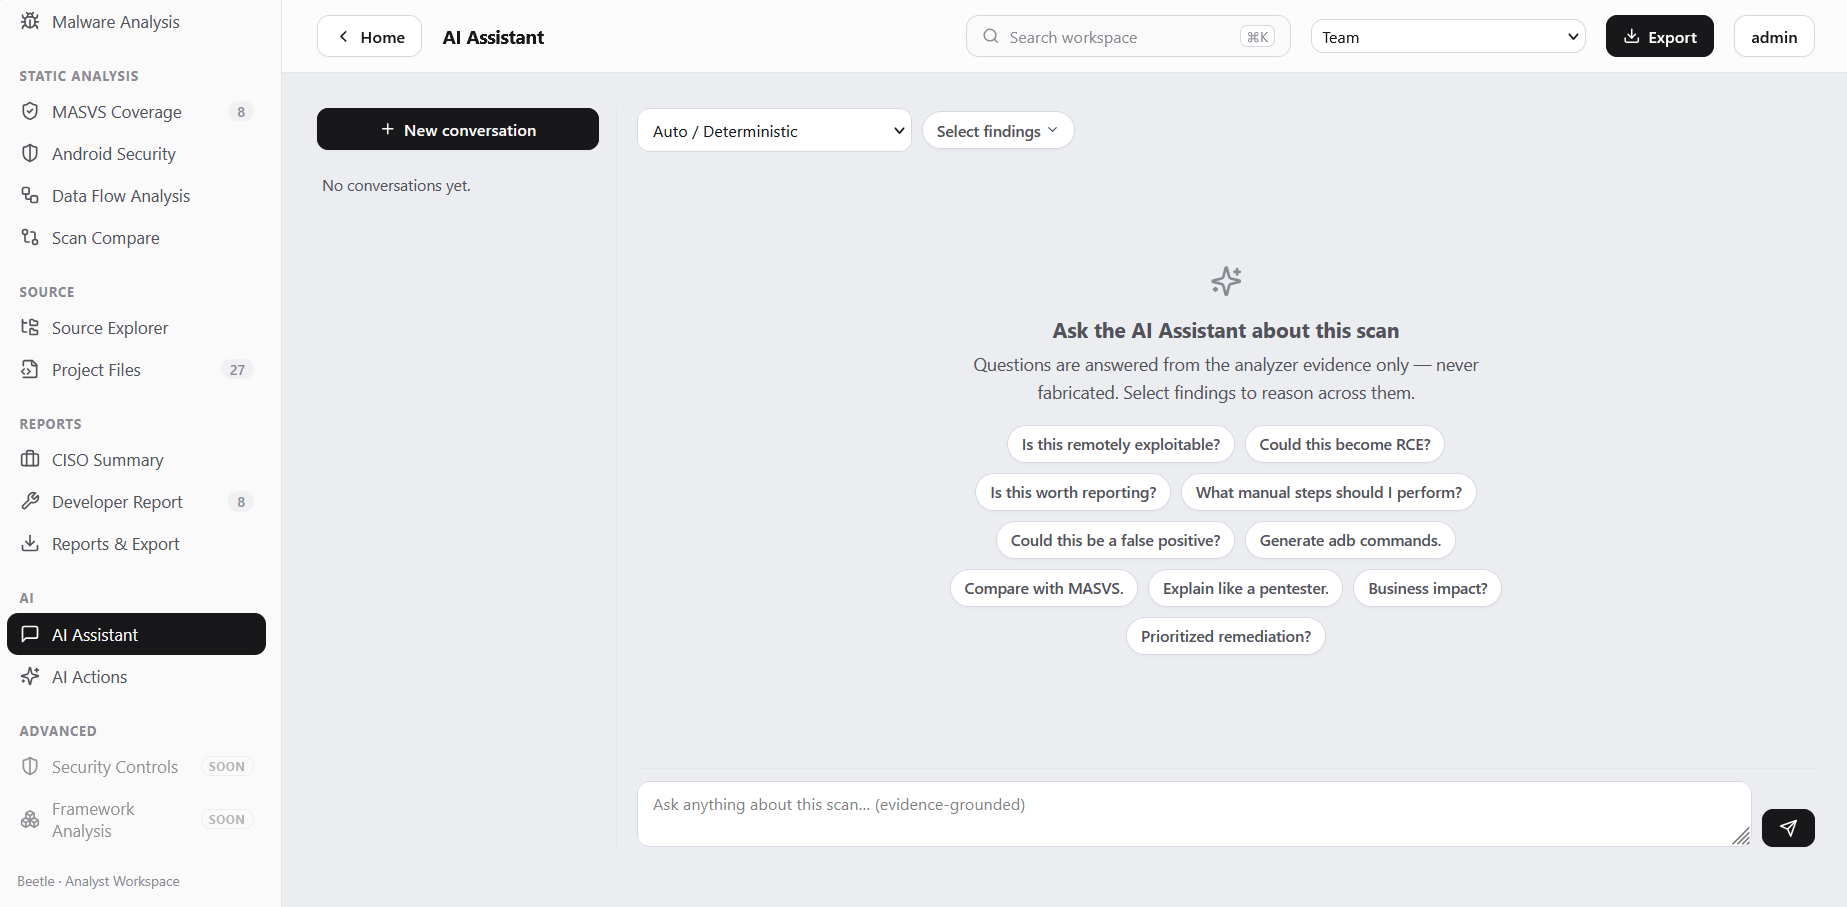Open the Developer Report
1847x907 pixels.
pos(136,501)
